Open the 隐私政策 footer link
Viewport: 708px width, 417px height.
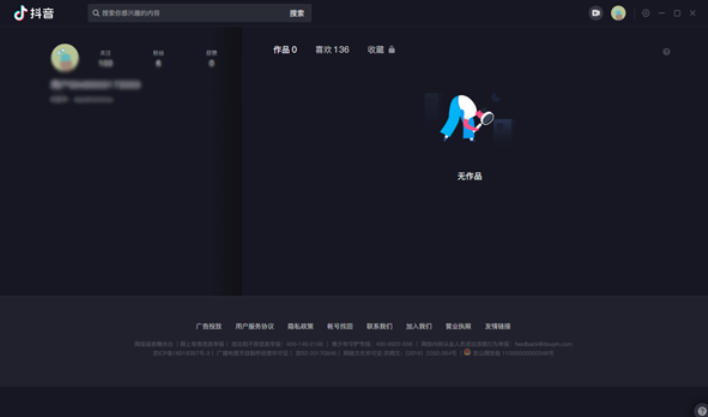pyautogui.click(x=300, y=326)
